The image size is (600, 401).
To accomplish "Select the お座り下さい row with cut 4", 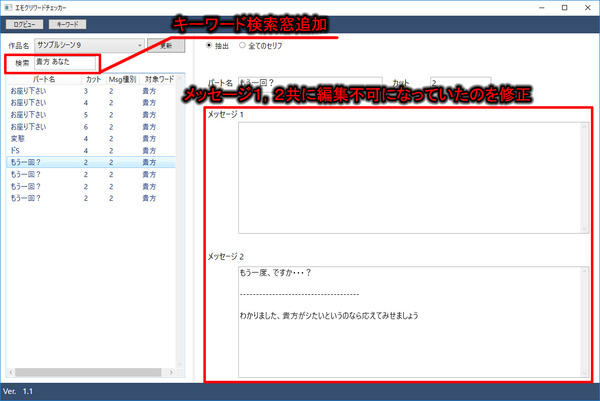I will [91, 103].
